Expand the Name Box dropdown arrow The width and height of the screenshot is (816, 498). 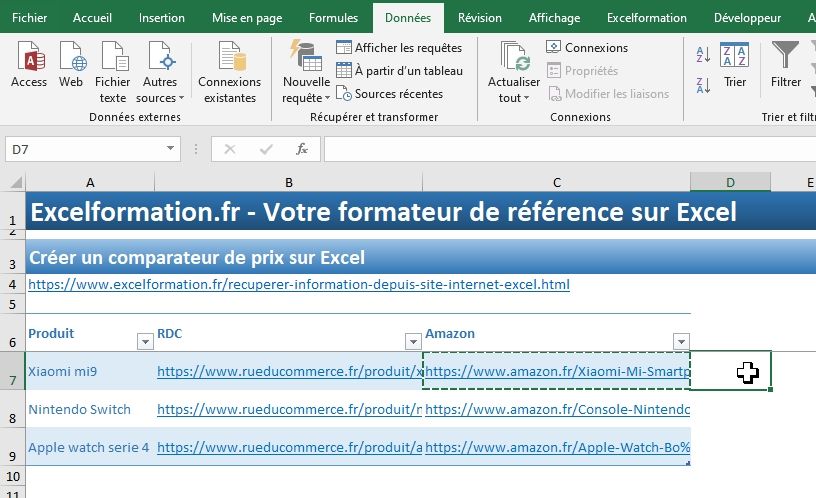172,149
